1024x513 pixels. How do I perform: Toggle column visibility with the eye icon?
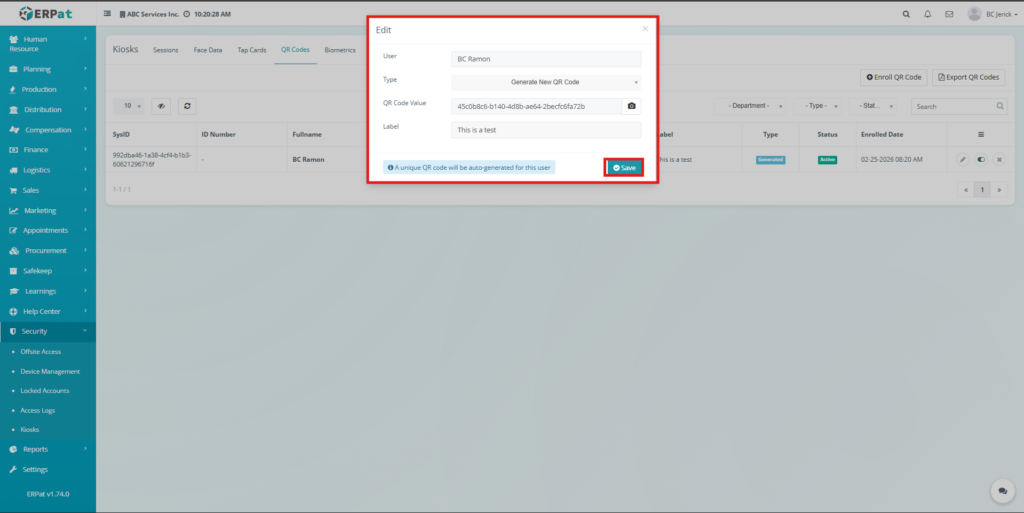[162, 106]
